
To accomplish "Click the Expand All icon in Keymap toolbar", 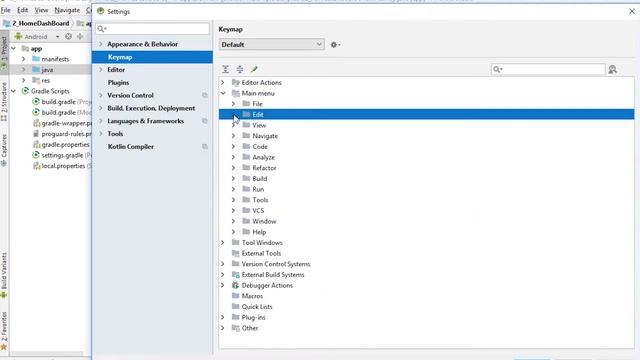I will pyautogui.click(x=225, y=69).
